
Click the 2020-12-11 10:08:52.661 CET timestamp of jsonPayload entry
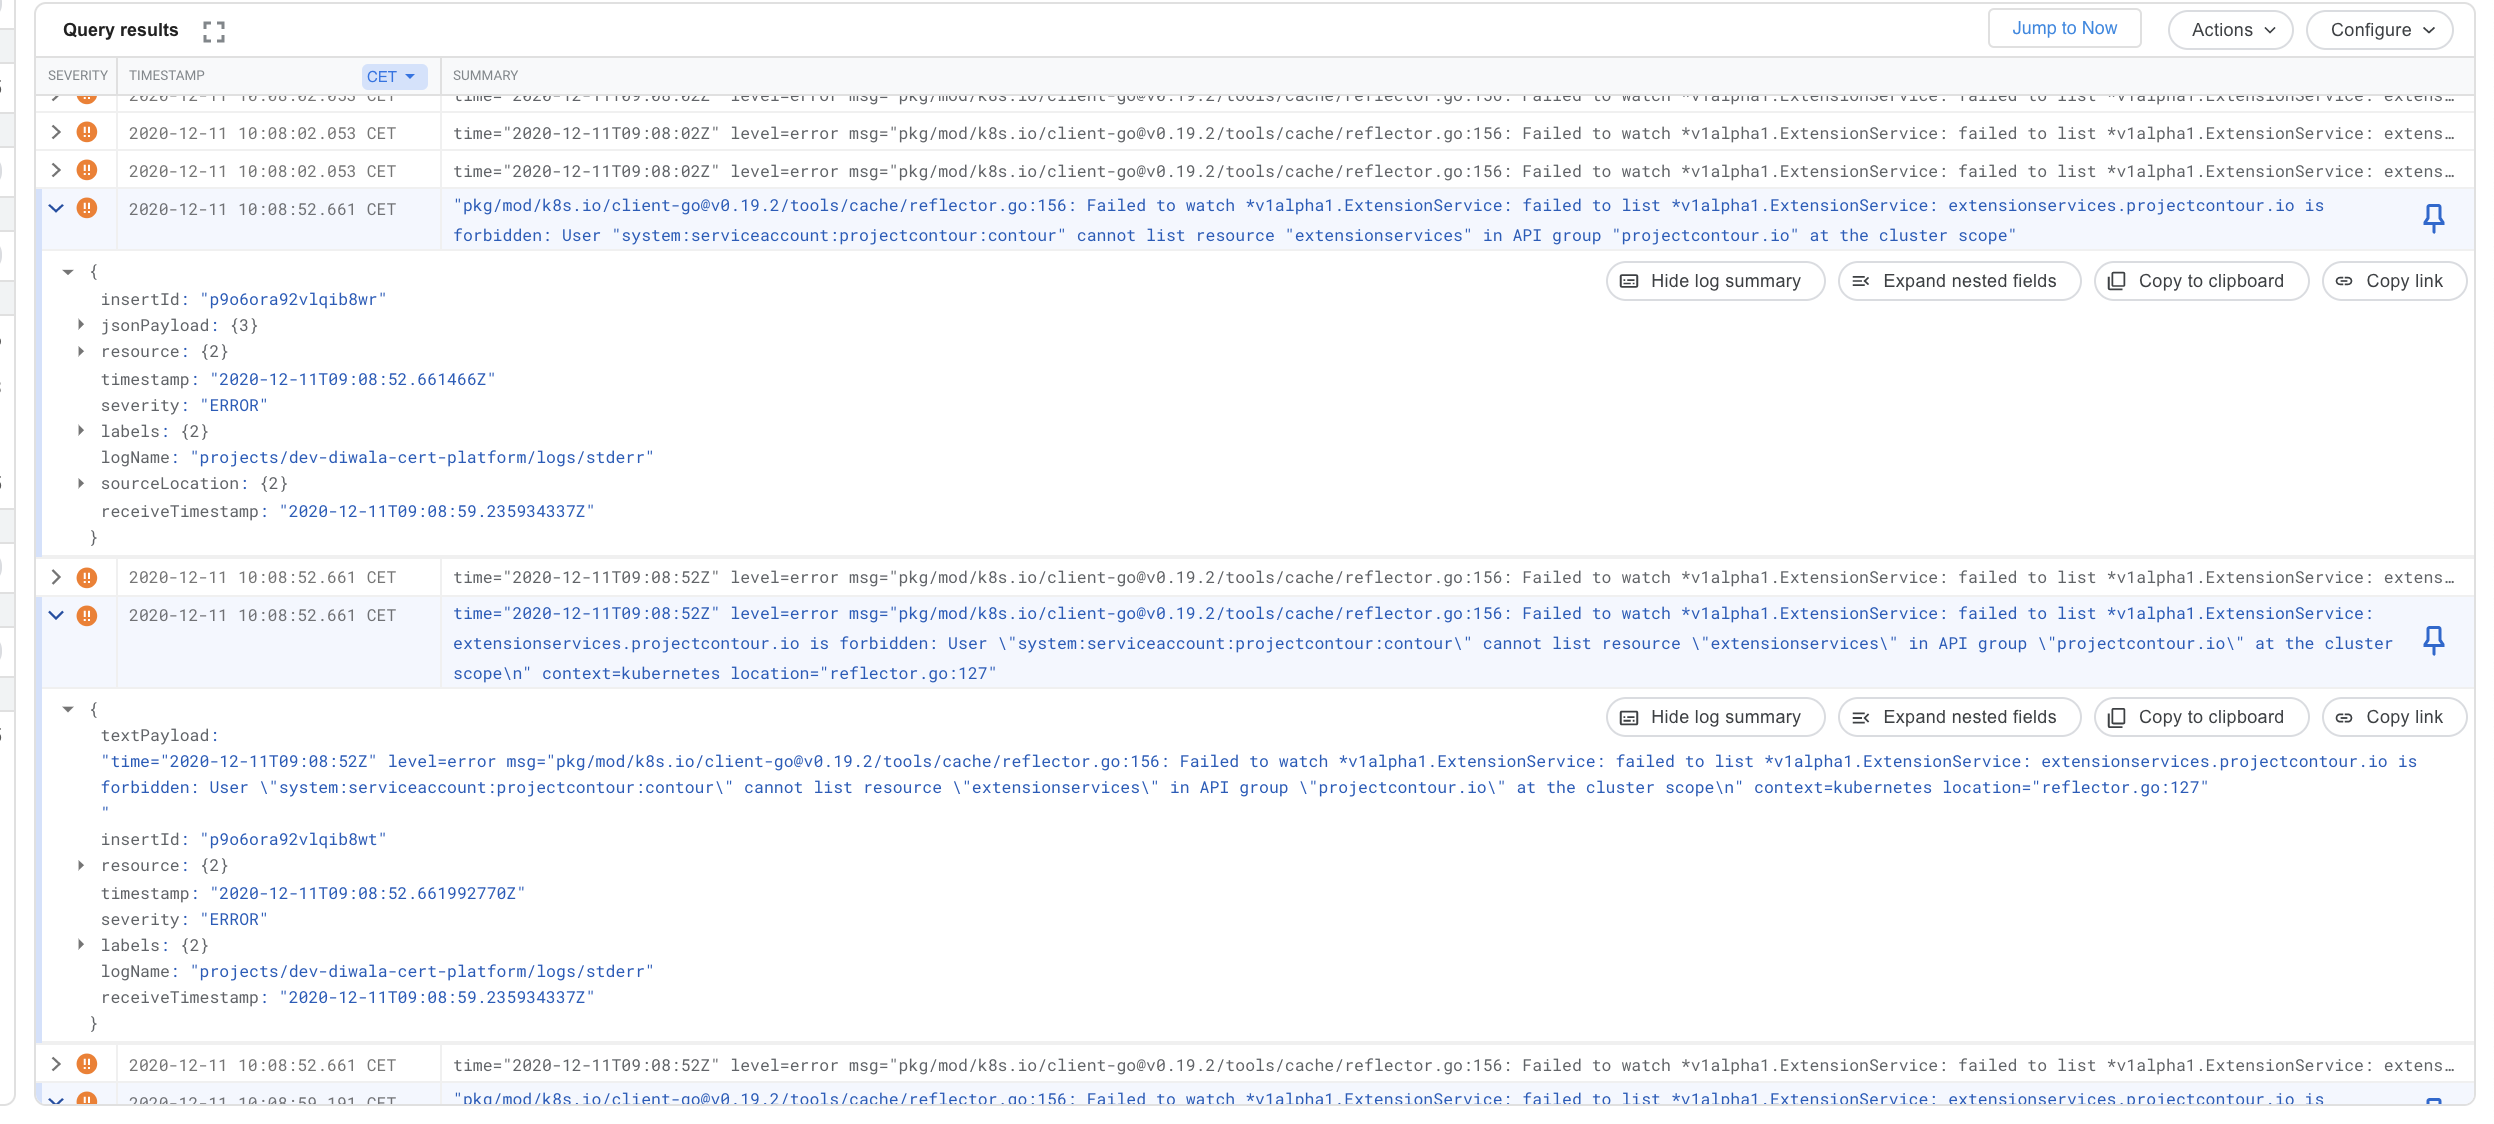(262, 209)
